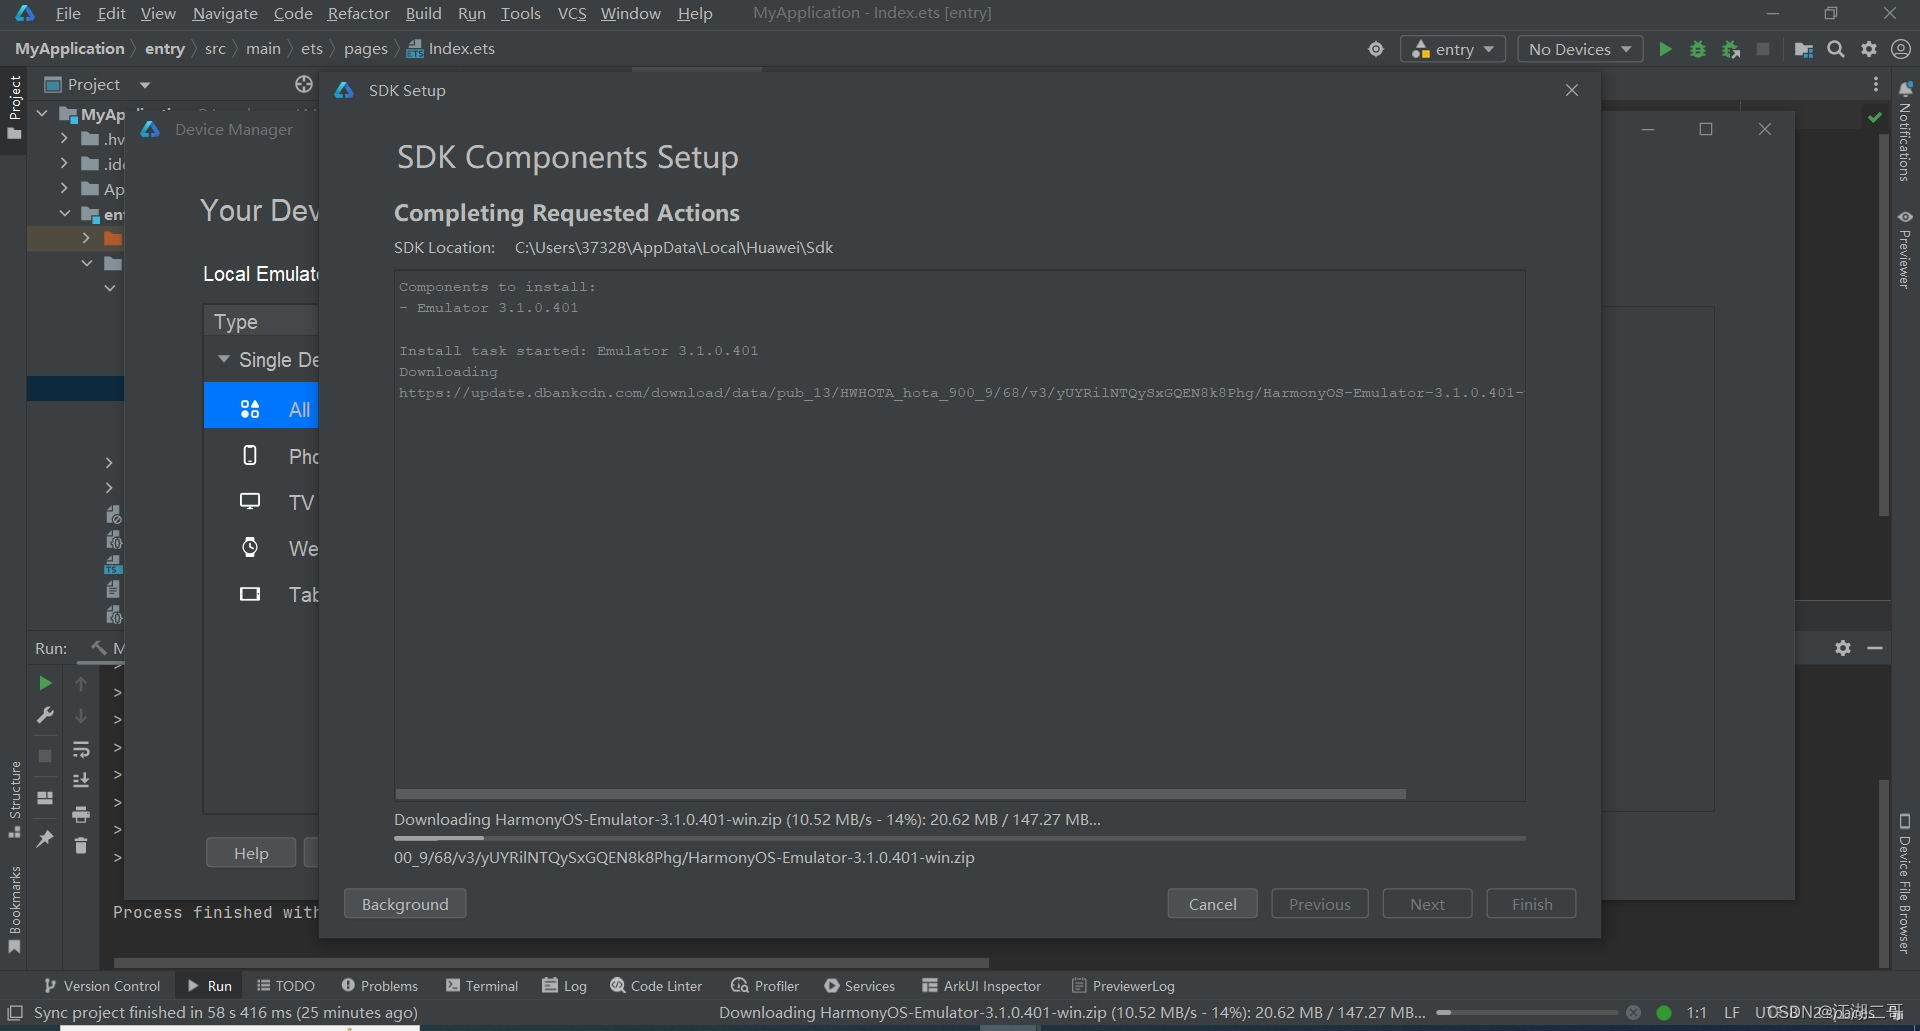
Task: Click Help button in Device Manager
Action: pyautogui.click(x=251, y=853)
